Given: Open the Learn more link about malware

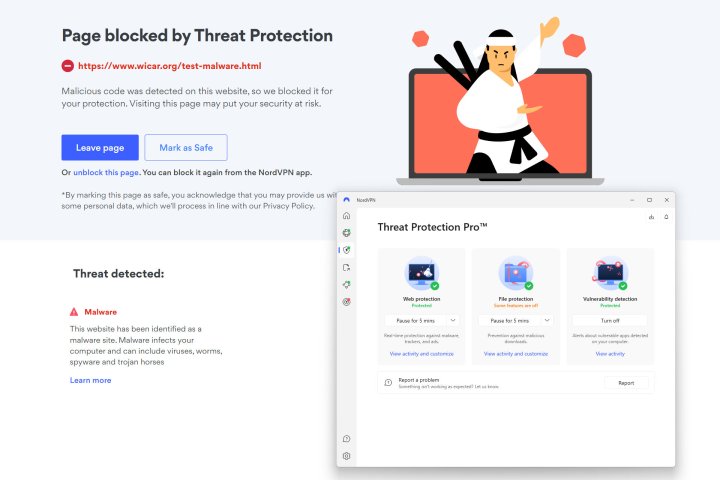Looking at the screenshot, I should click(90, 380).
